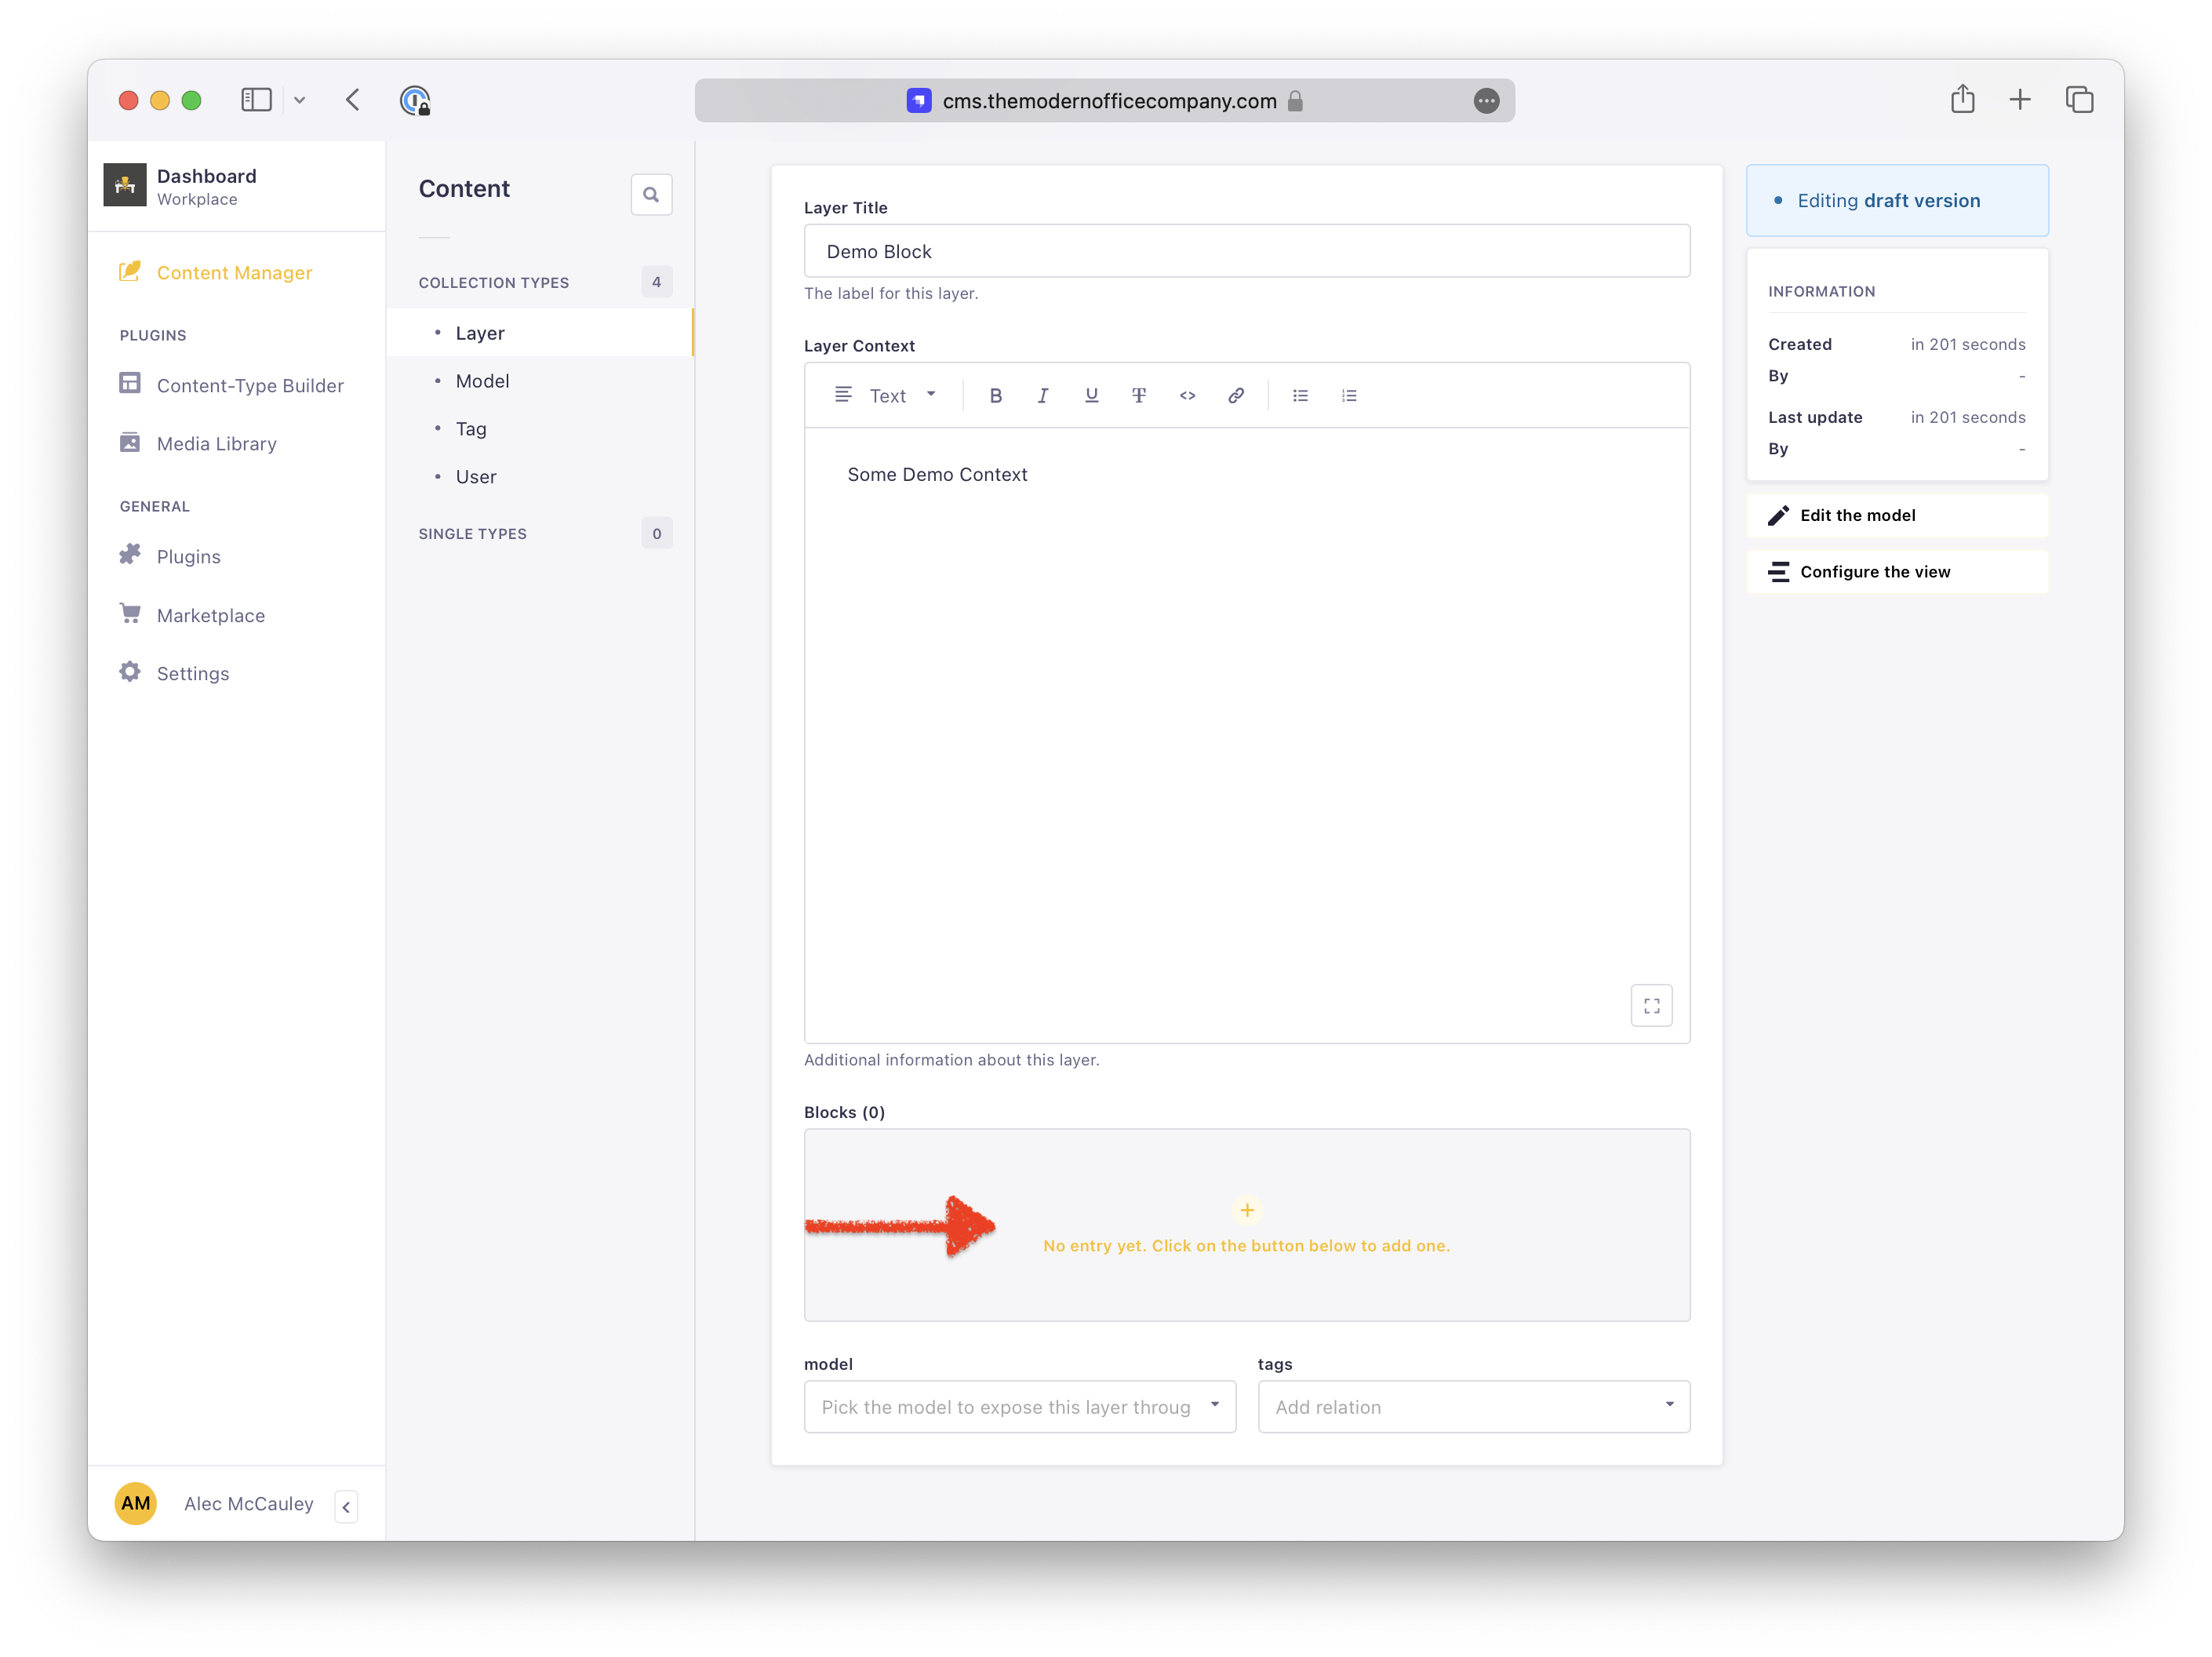
Task: Open the Tag collection type
Action: tap(471, 429)
